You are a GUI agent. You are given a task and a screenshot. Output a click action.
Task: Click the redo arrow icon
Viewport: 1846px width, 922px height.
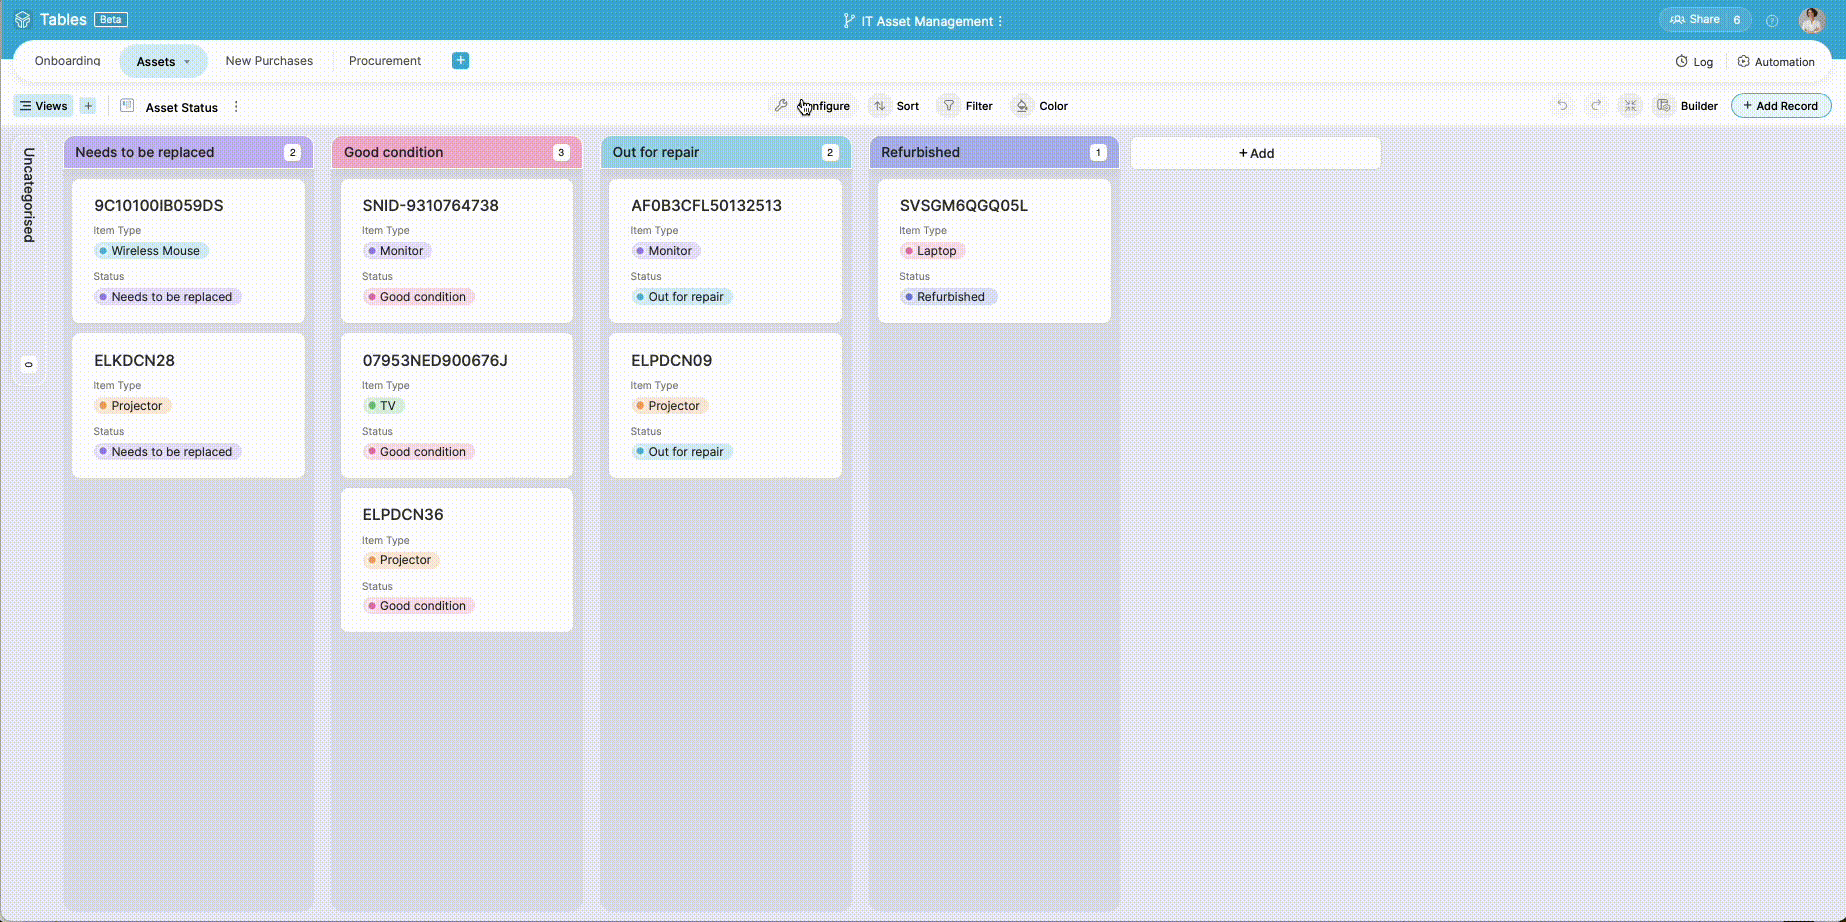[x=1596, y=105]
